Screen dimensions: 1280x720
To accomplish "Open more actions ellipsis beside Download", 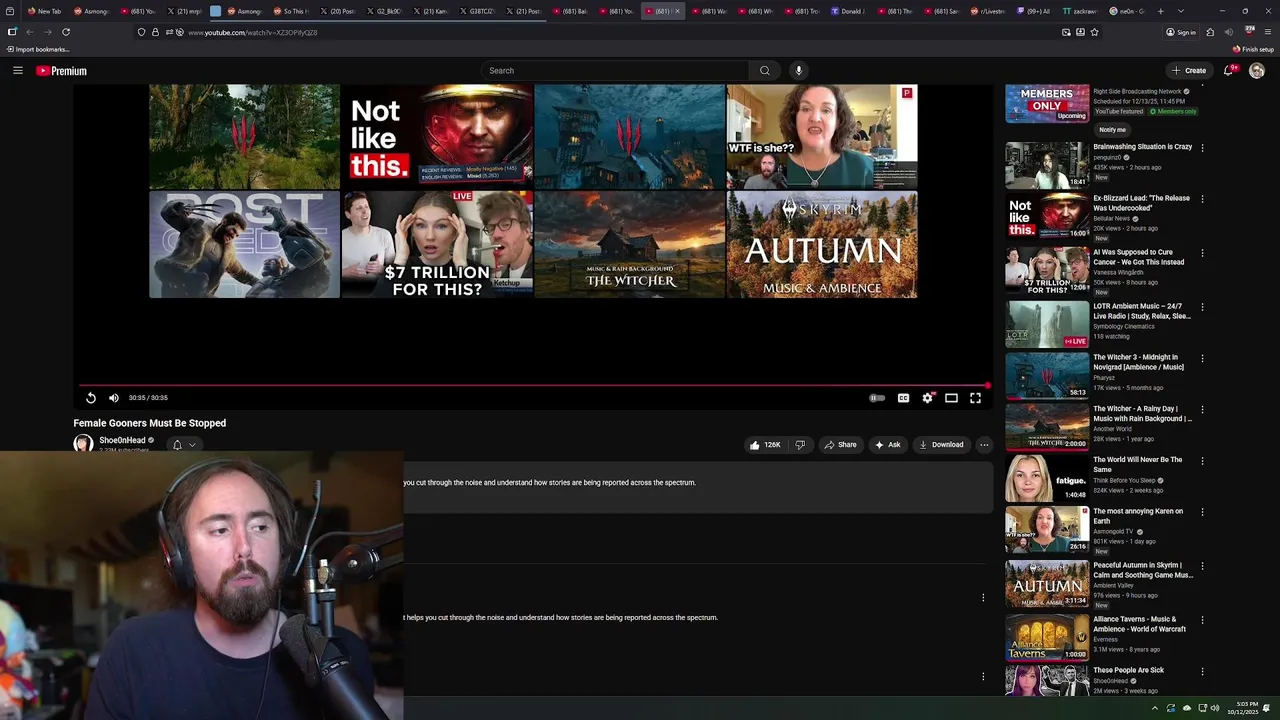I will (984, 445).
